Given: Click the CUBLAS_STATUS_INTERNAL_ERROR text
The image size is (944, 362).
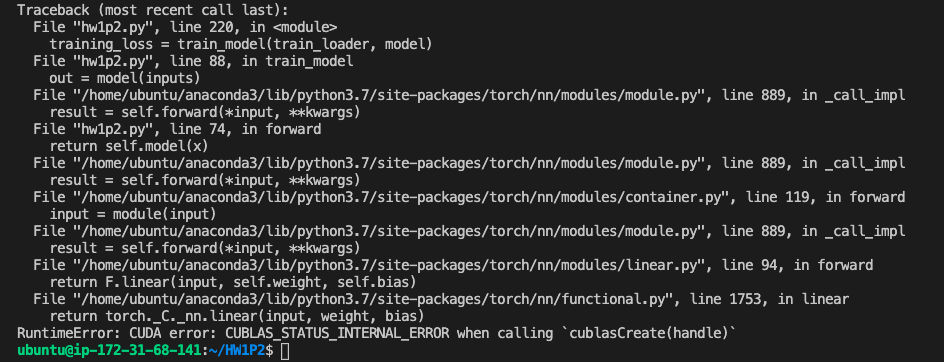Looking at the screenshot, I should pyautogui.click(x=337, y=333).
